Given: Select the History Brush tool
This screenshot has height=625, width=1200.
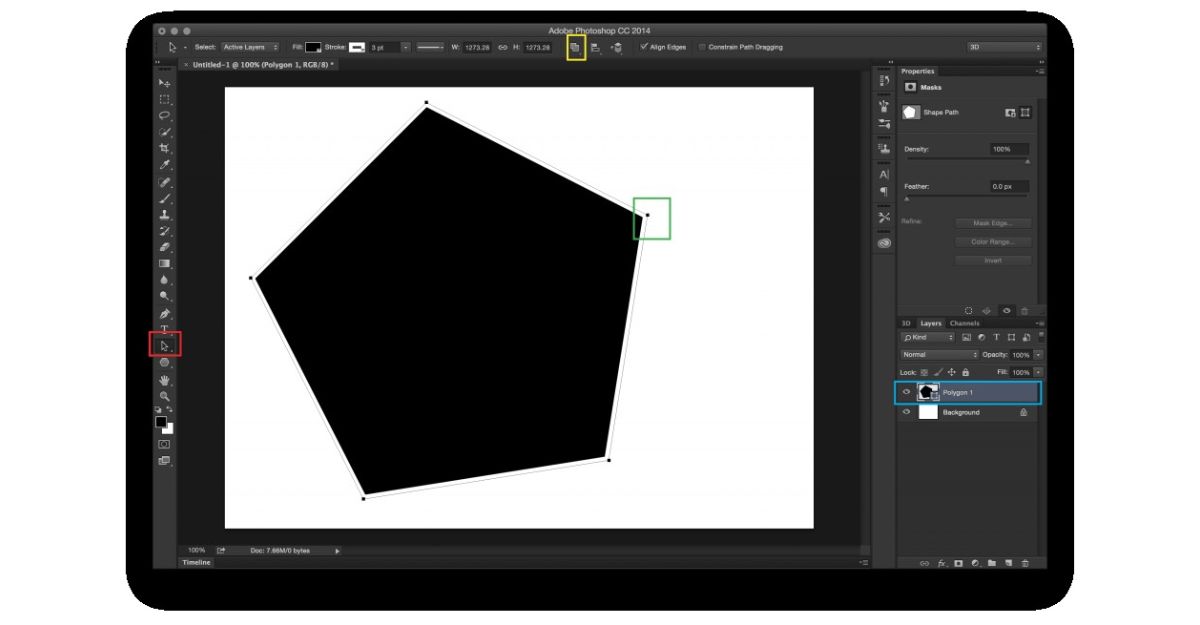Looking at the screenshot, I should pyautogui.click(x=164, y=231).
